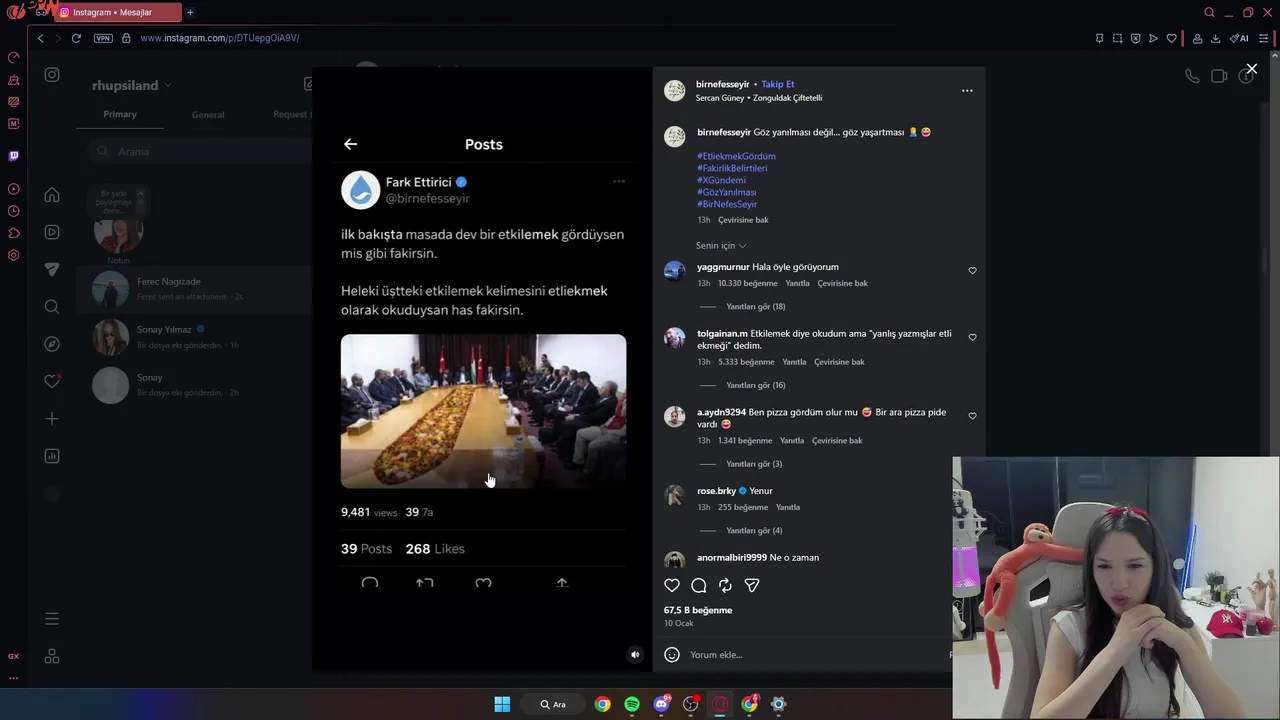Click the Arama search messages field
The height and width of the screenshot is (720, 1280).
pos(200,151)
